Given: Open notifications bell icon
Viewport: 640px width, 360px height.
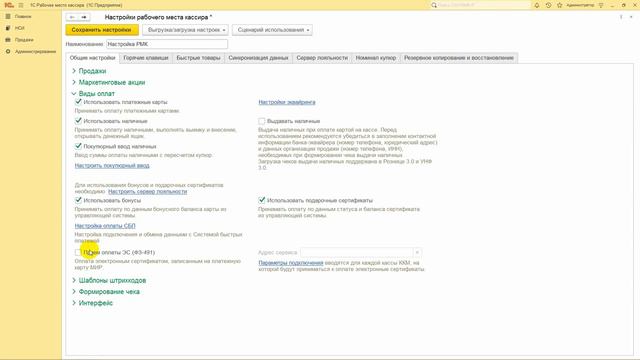Looking at the screenshot, I should 537,5.
